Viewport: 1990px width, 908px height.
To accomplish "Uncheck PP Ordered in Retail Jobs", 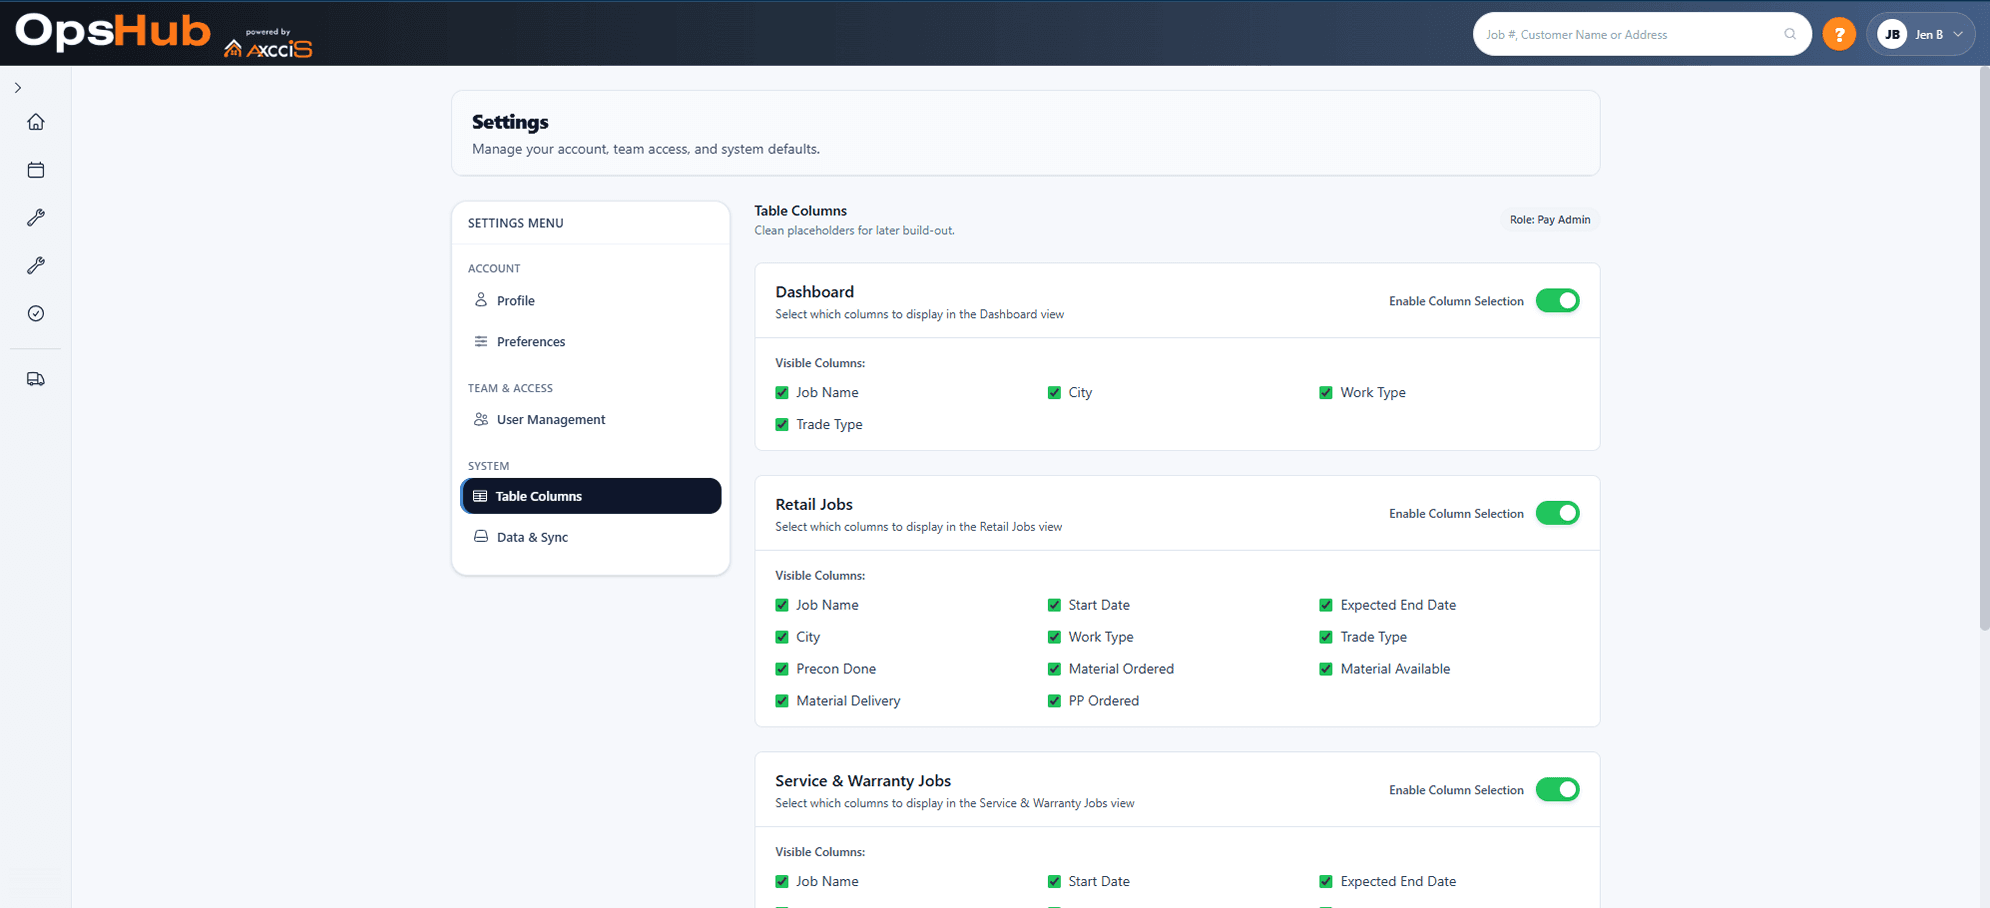I will coord(1054,701).
